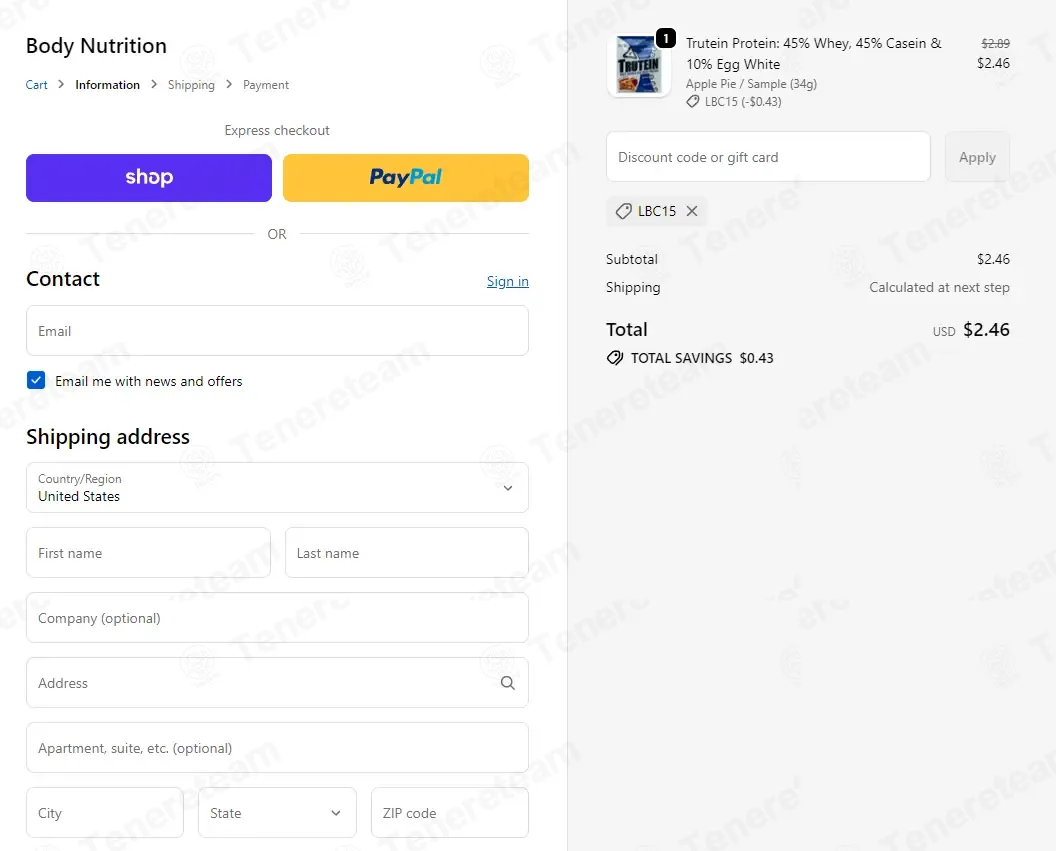Open the Country/Region dropdown
The height and width of the screenshot is (851, 1056).
click(x=277, y=487)
